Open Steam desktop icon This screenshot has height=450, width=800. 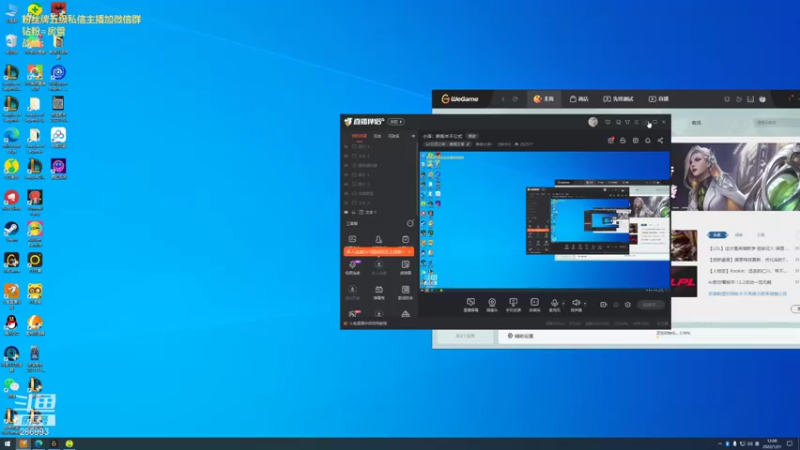point(11,232)
